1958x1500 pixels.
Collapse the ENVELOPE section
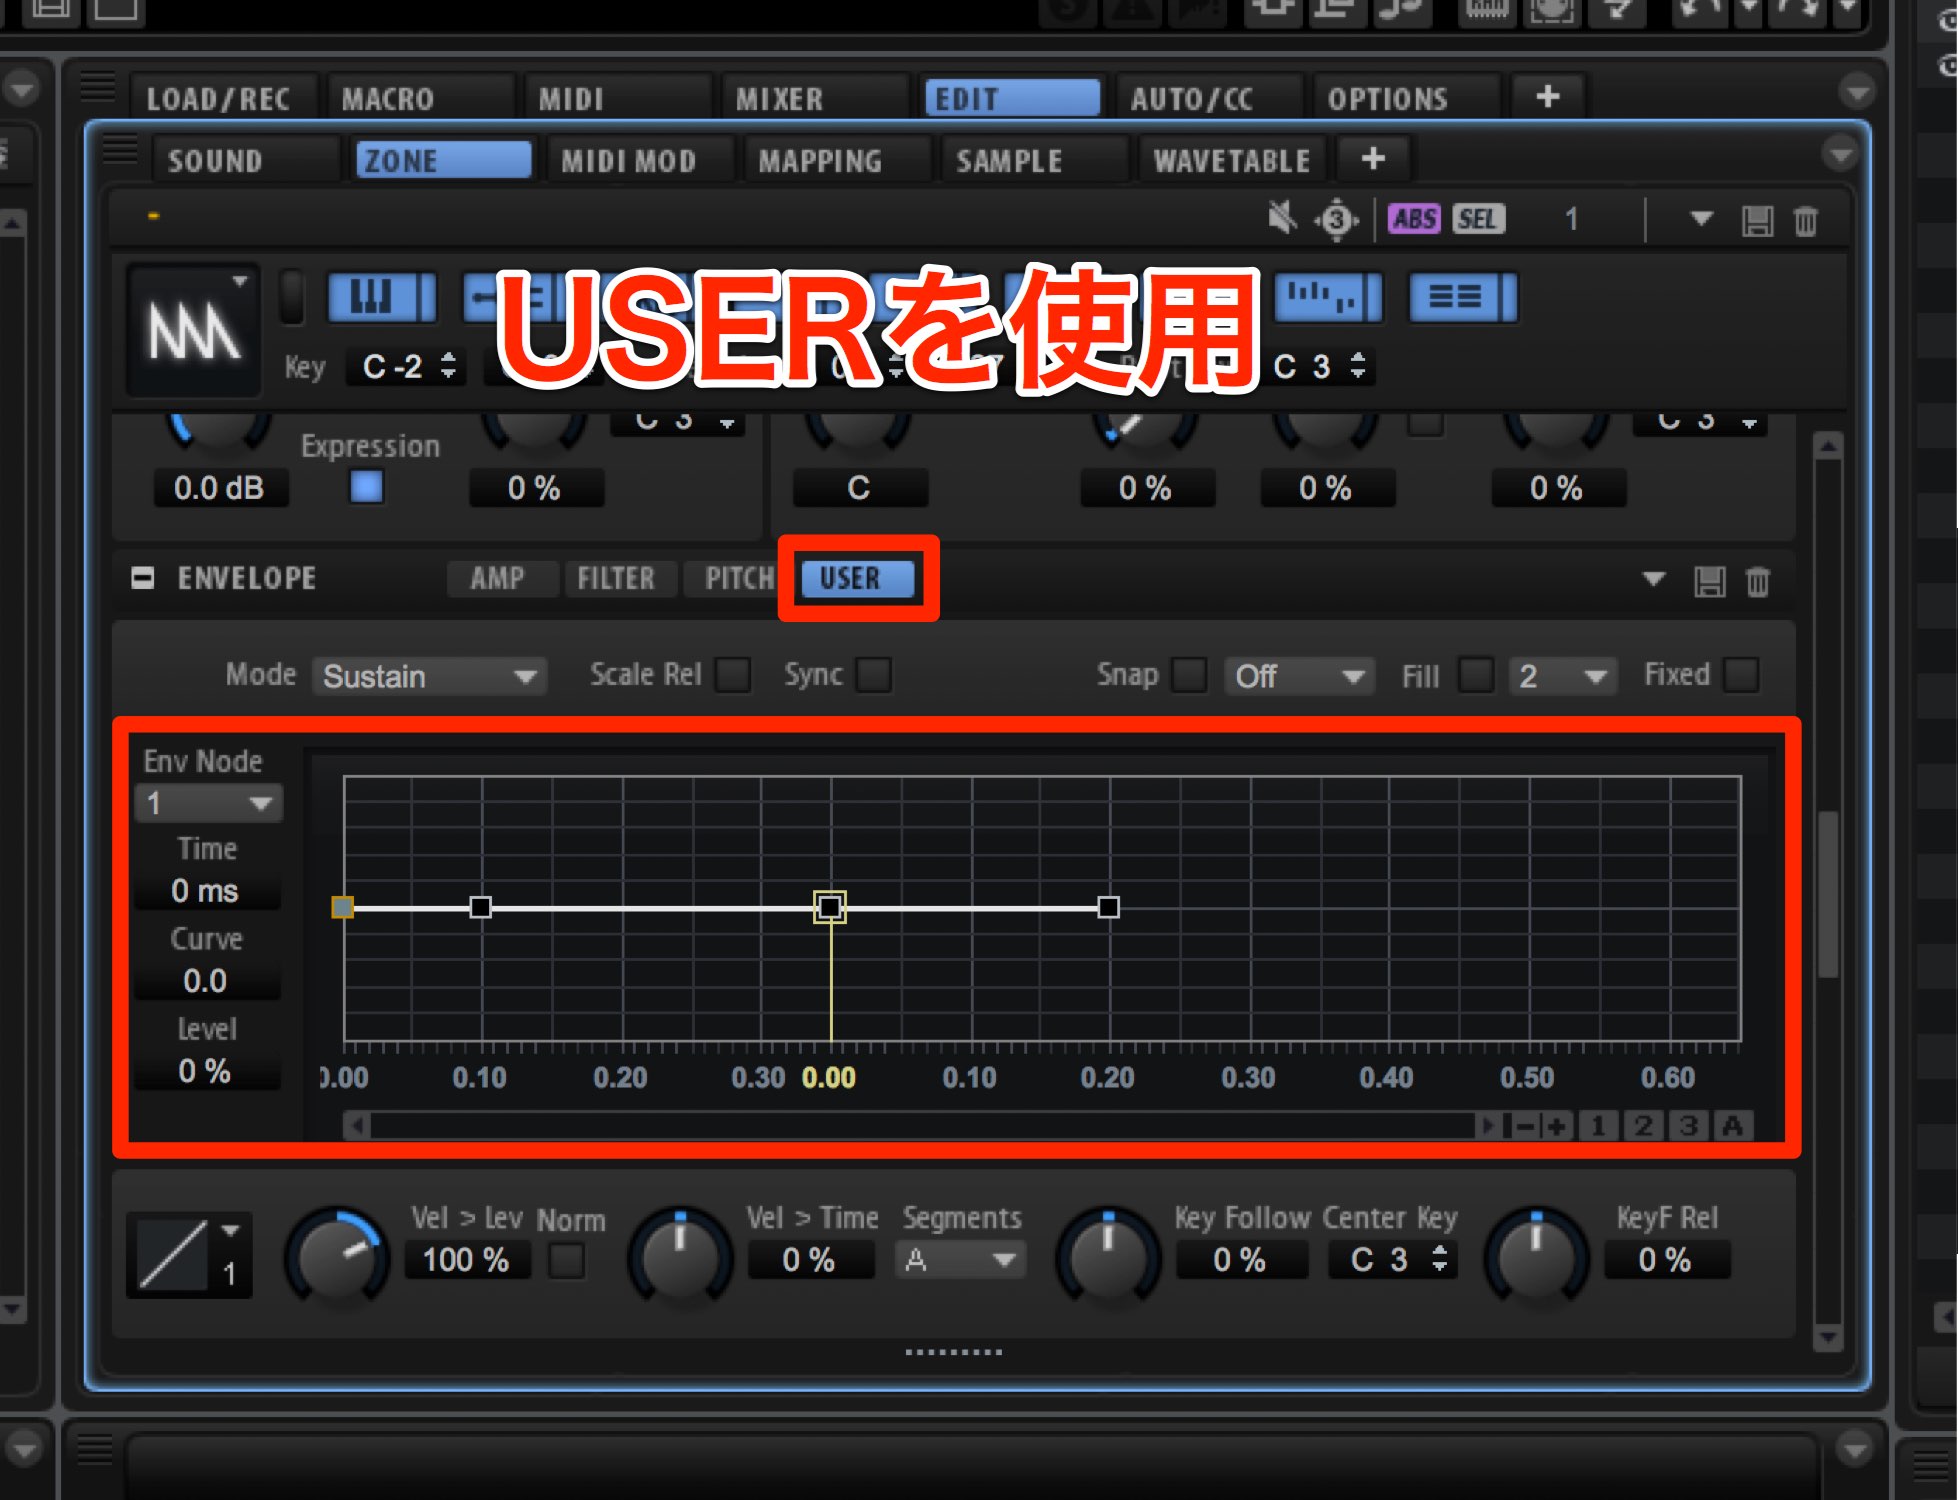(143, 578)
